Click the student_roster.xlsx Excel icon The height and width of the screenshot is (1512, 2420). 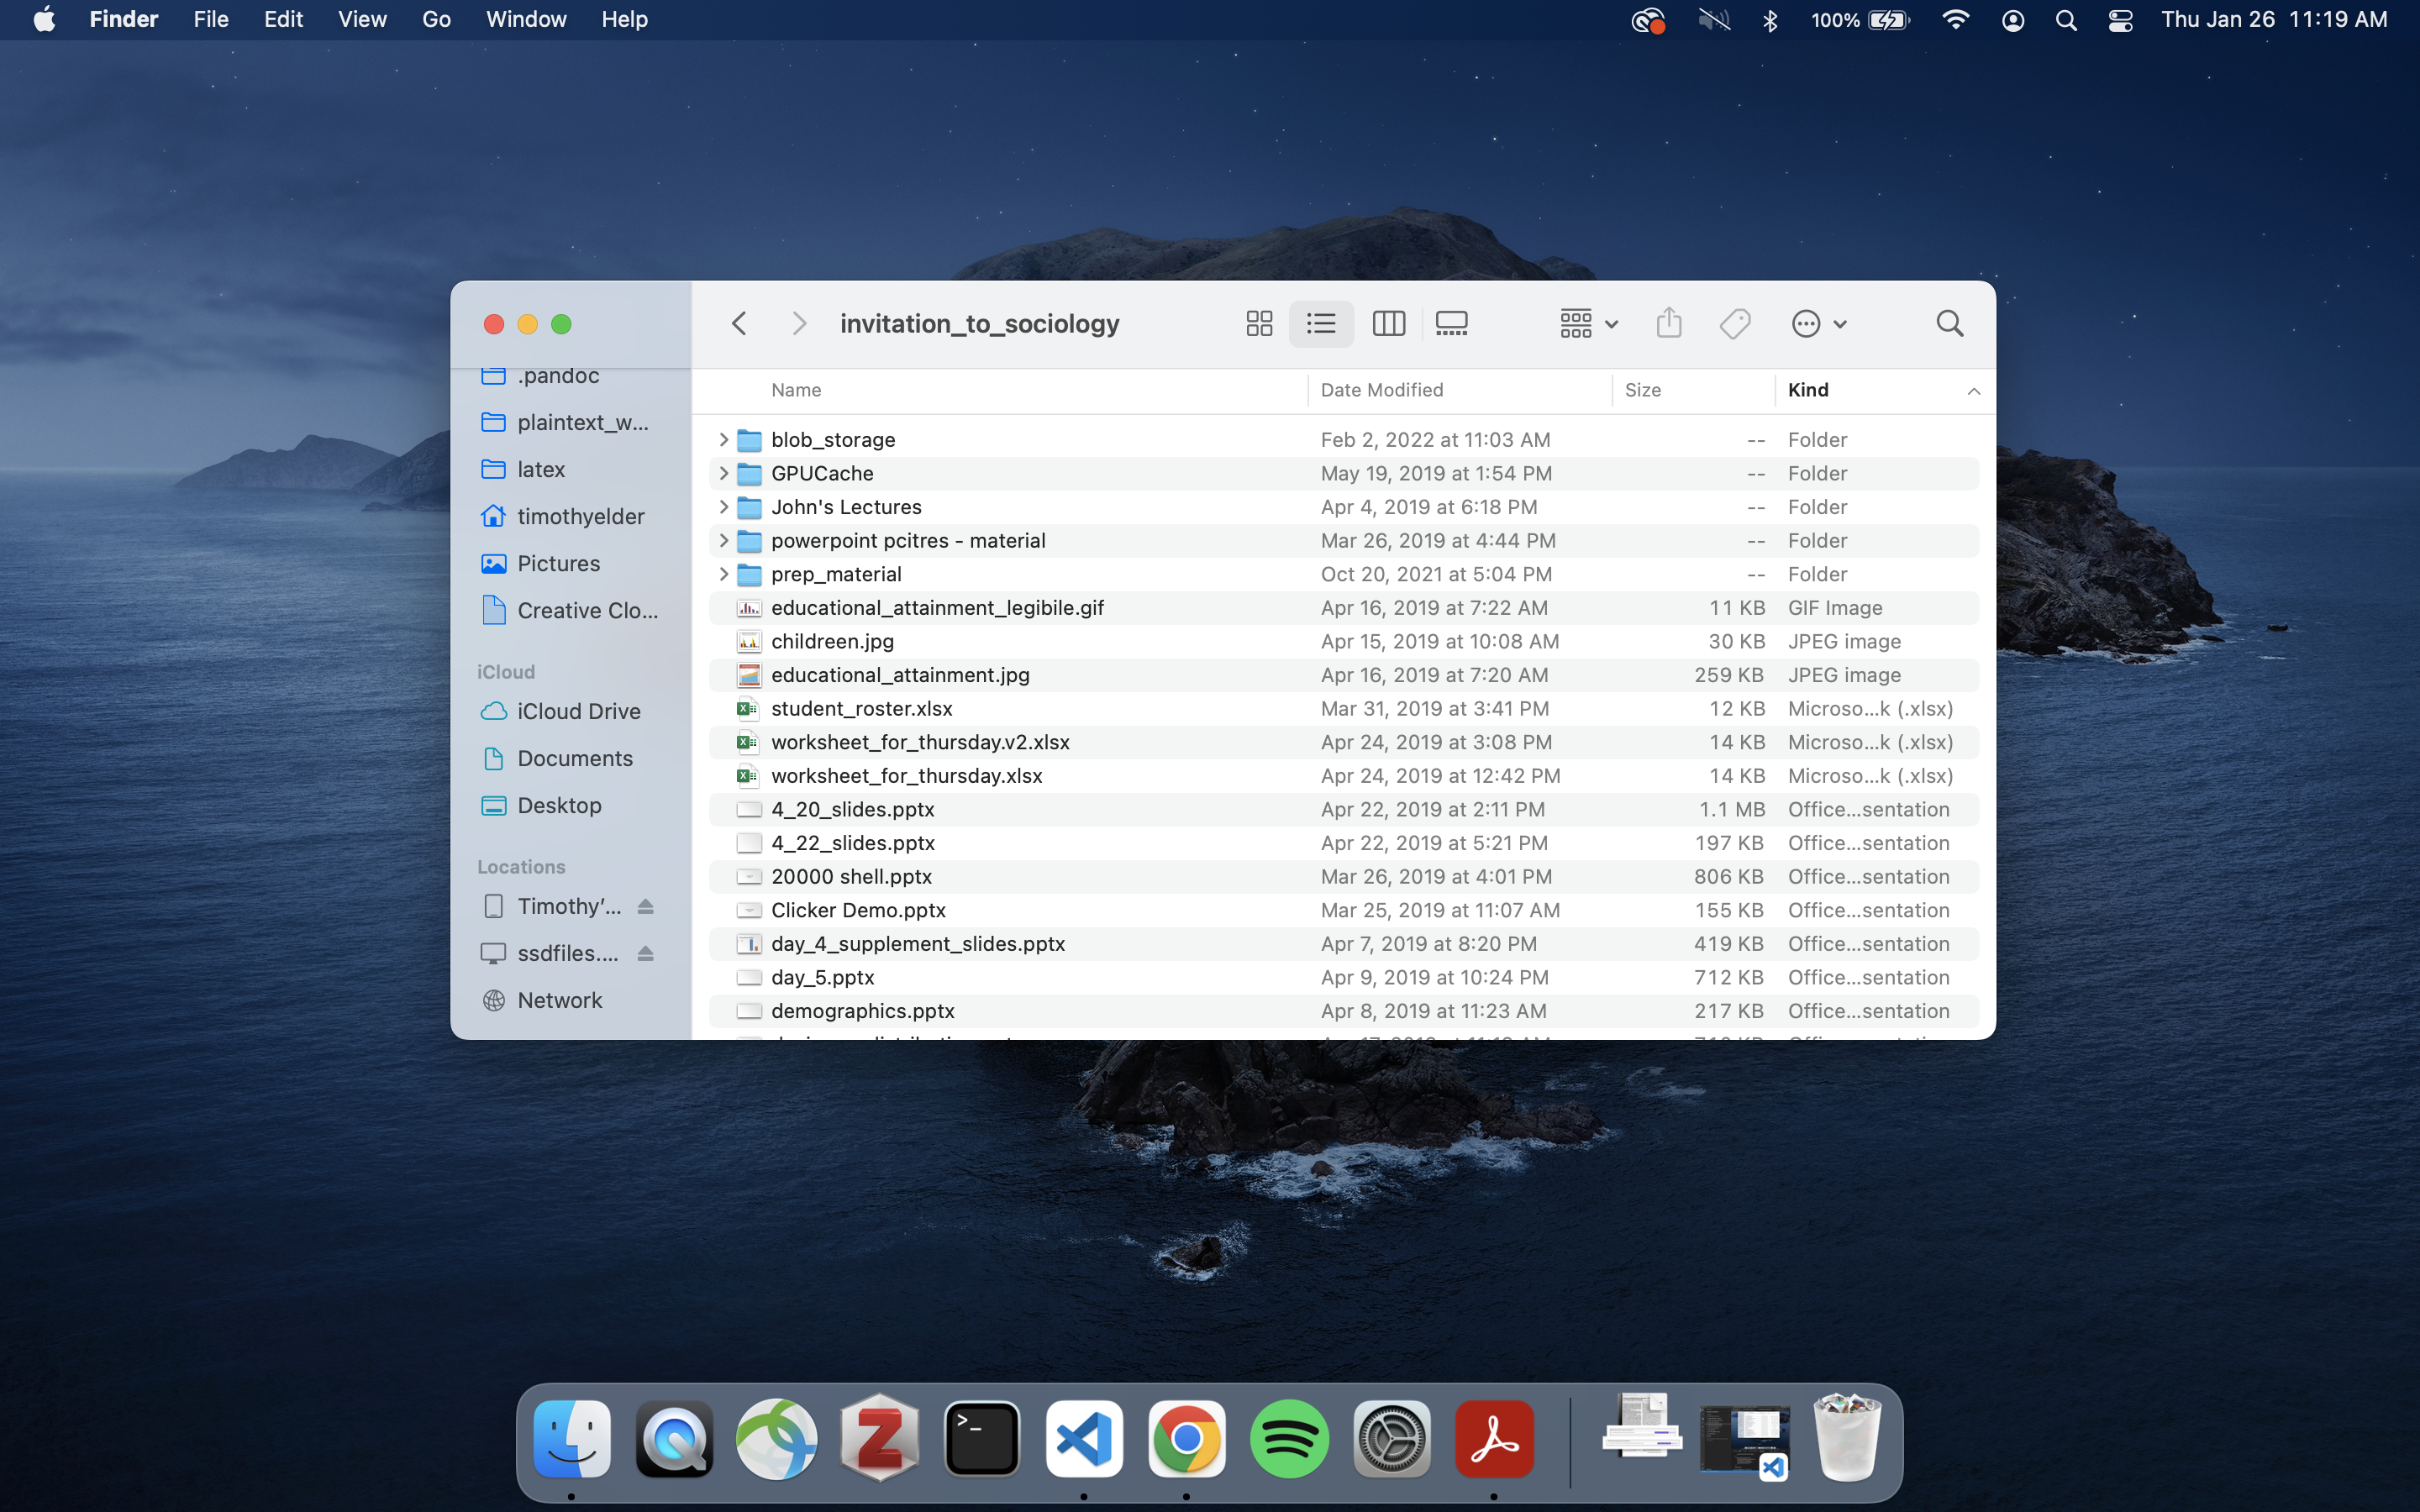747,708
